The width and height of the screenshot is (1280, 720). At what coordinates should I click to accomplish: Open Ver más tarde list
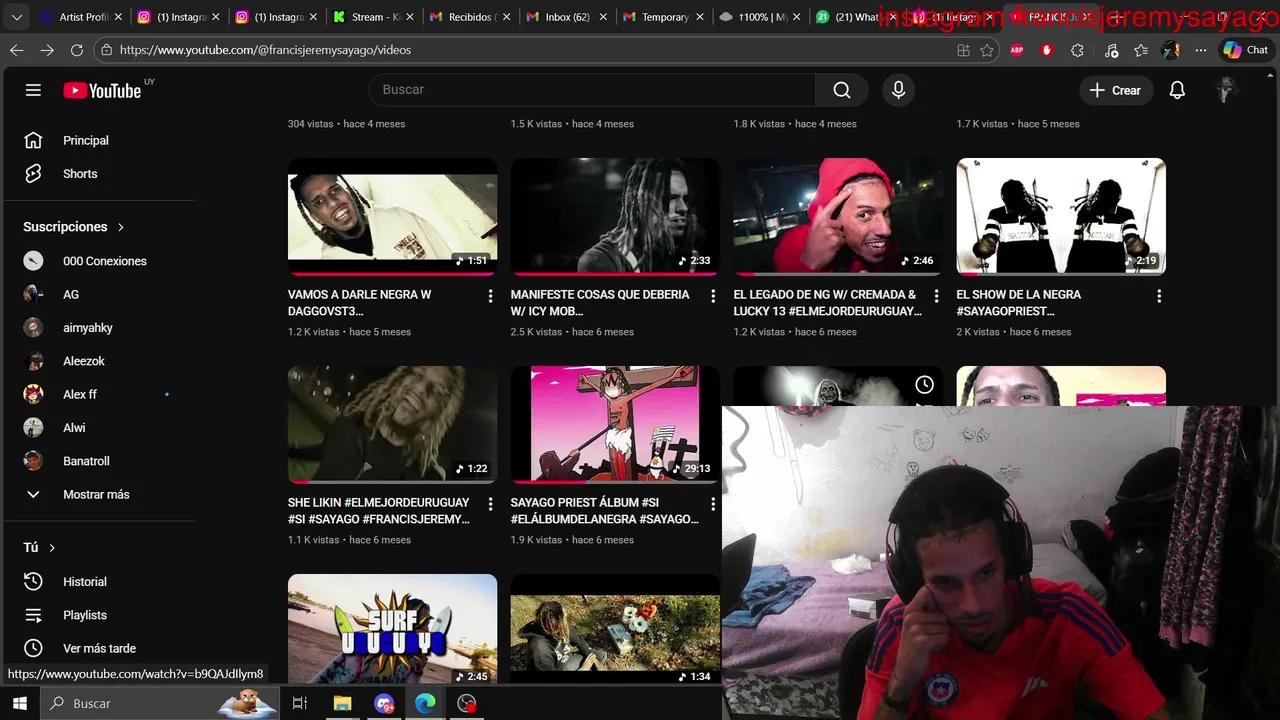coord(98,649)
